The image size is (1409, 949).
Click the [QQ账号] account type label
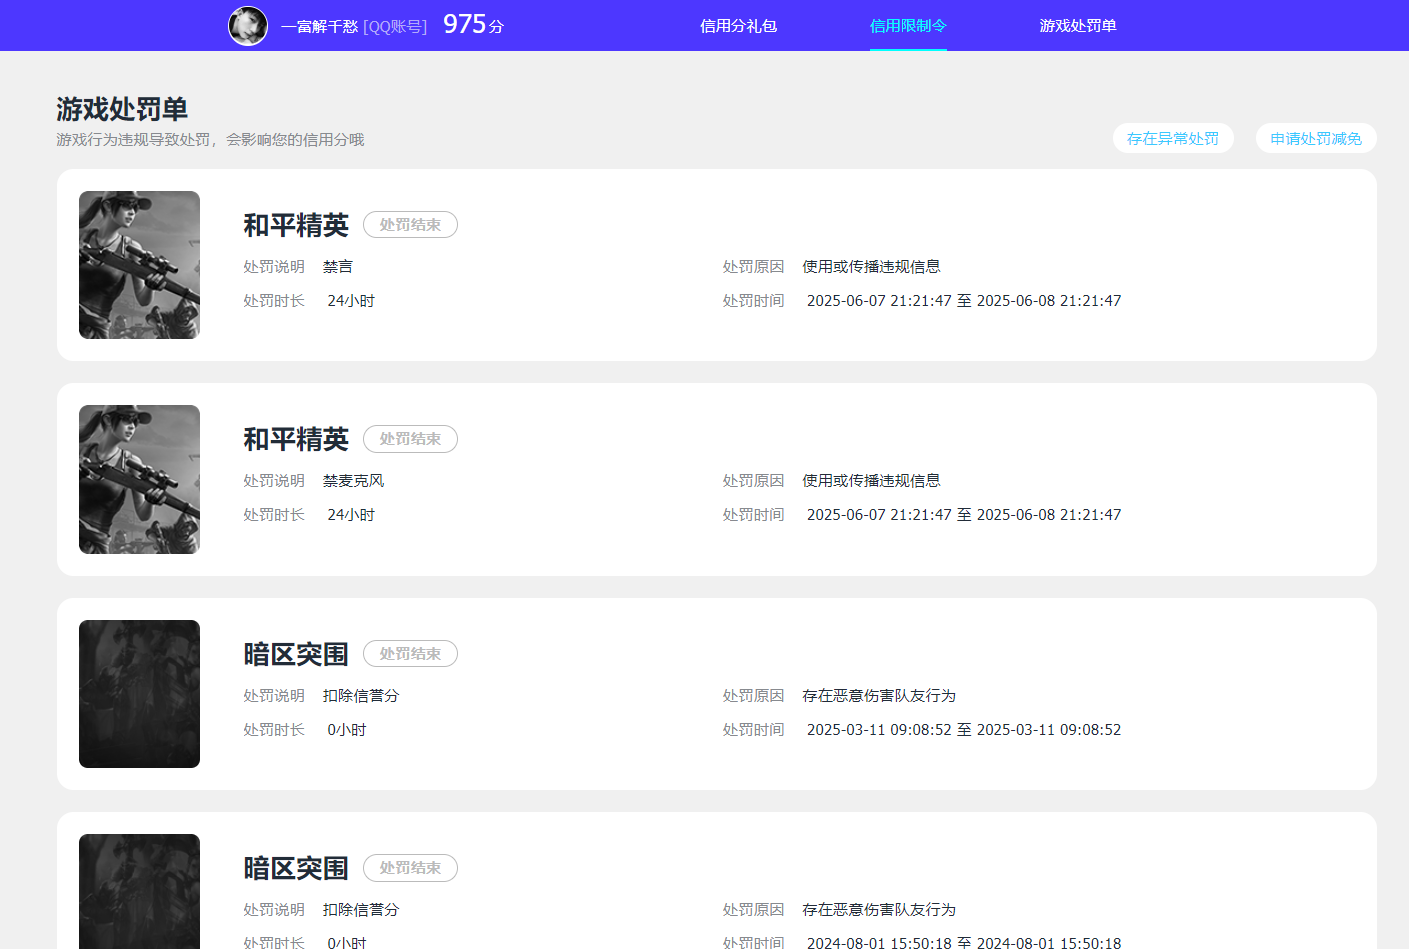pyautogui.click(x=395, y=27)
